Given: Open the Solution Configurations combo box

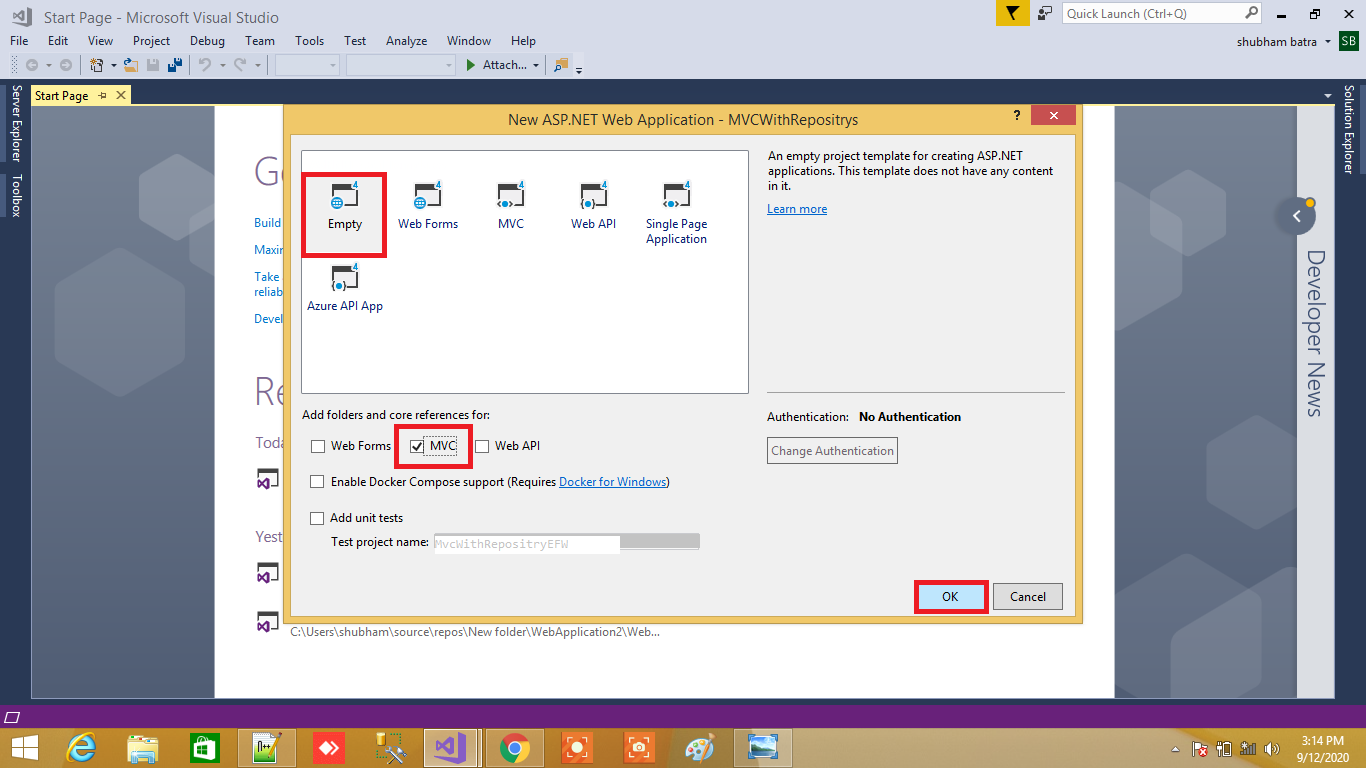Looking at the screenshot, I should pos(308,65).
